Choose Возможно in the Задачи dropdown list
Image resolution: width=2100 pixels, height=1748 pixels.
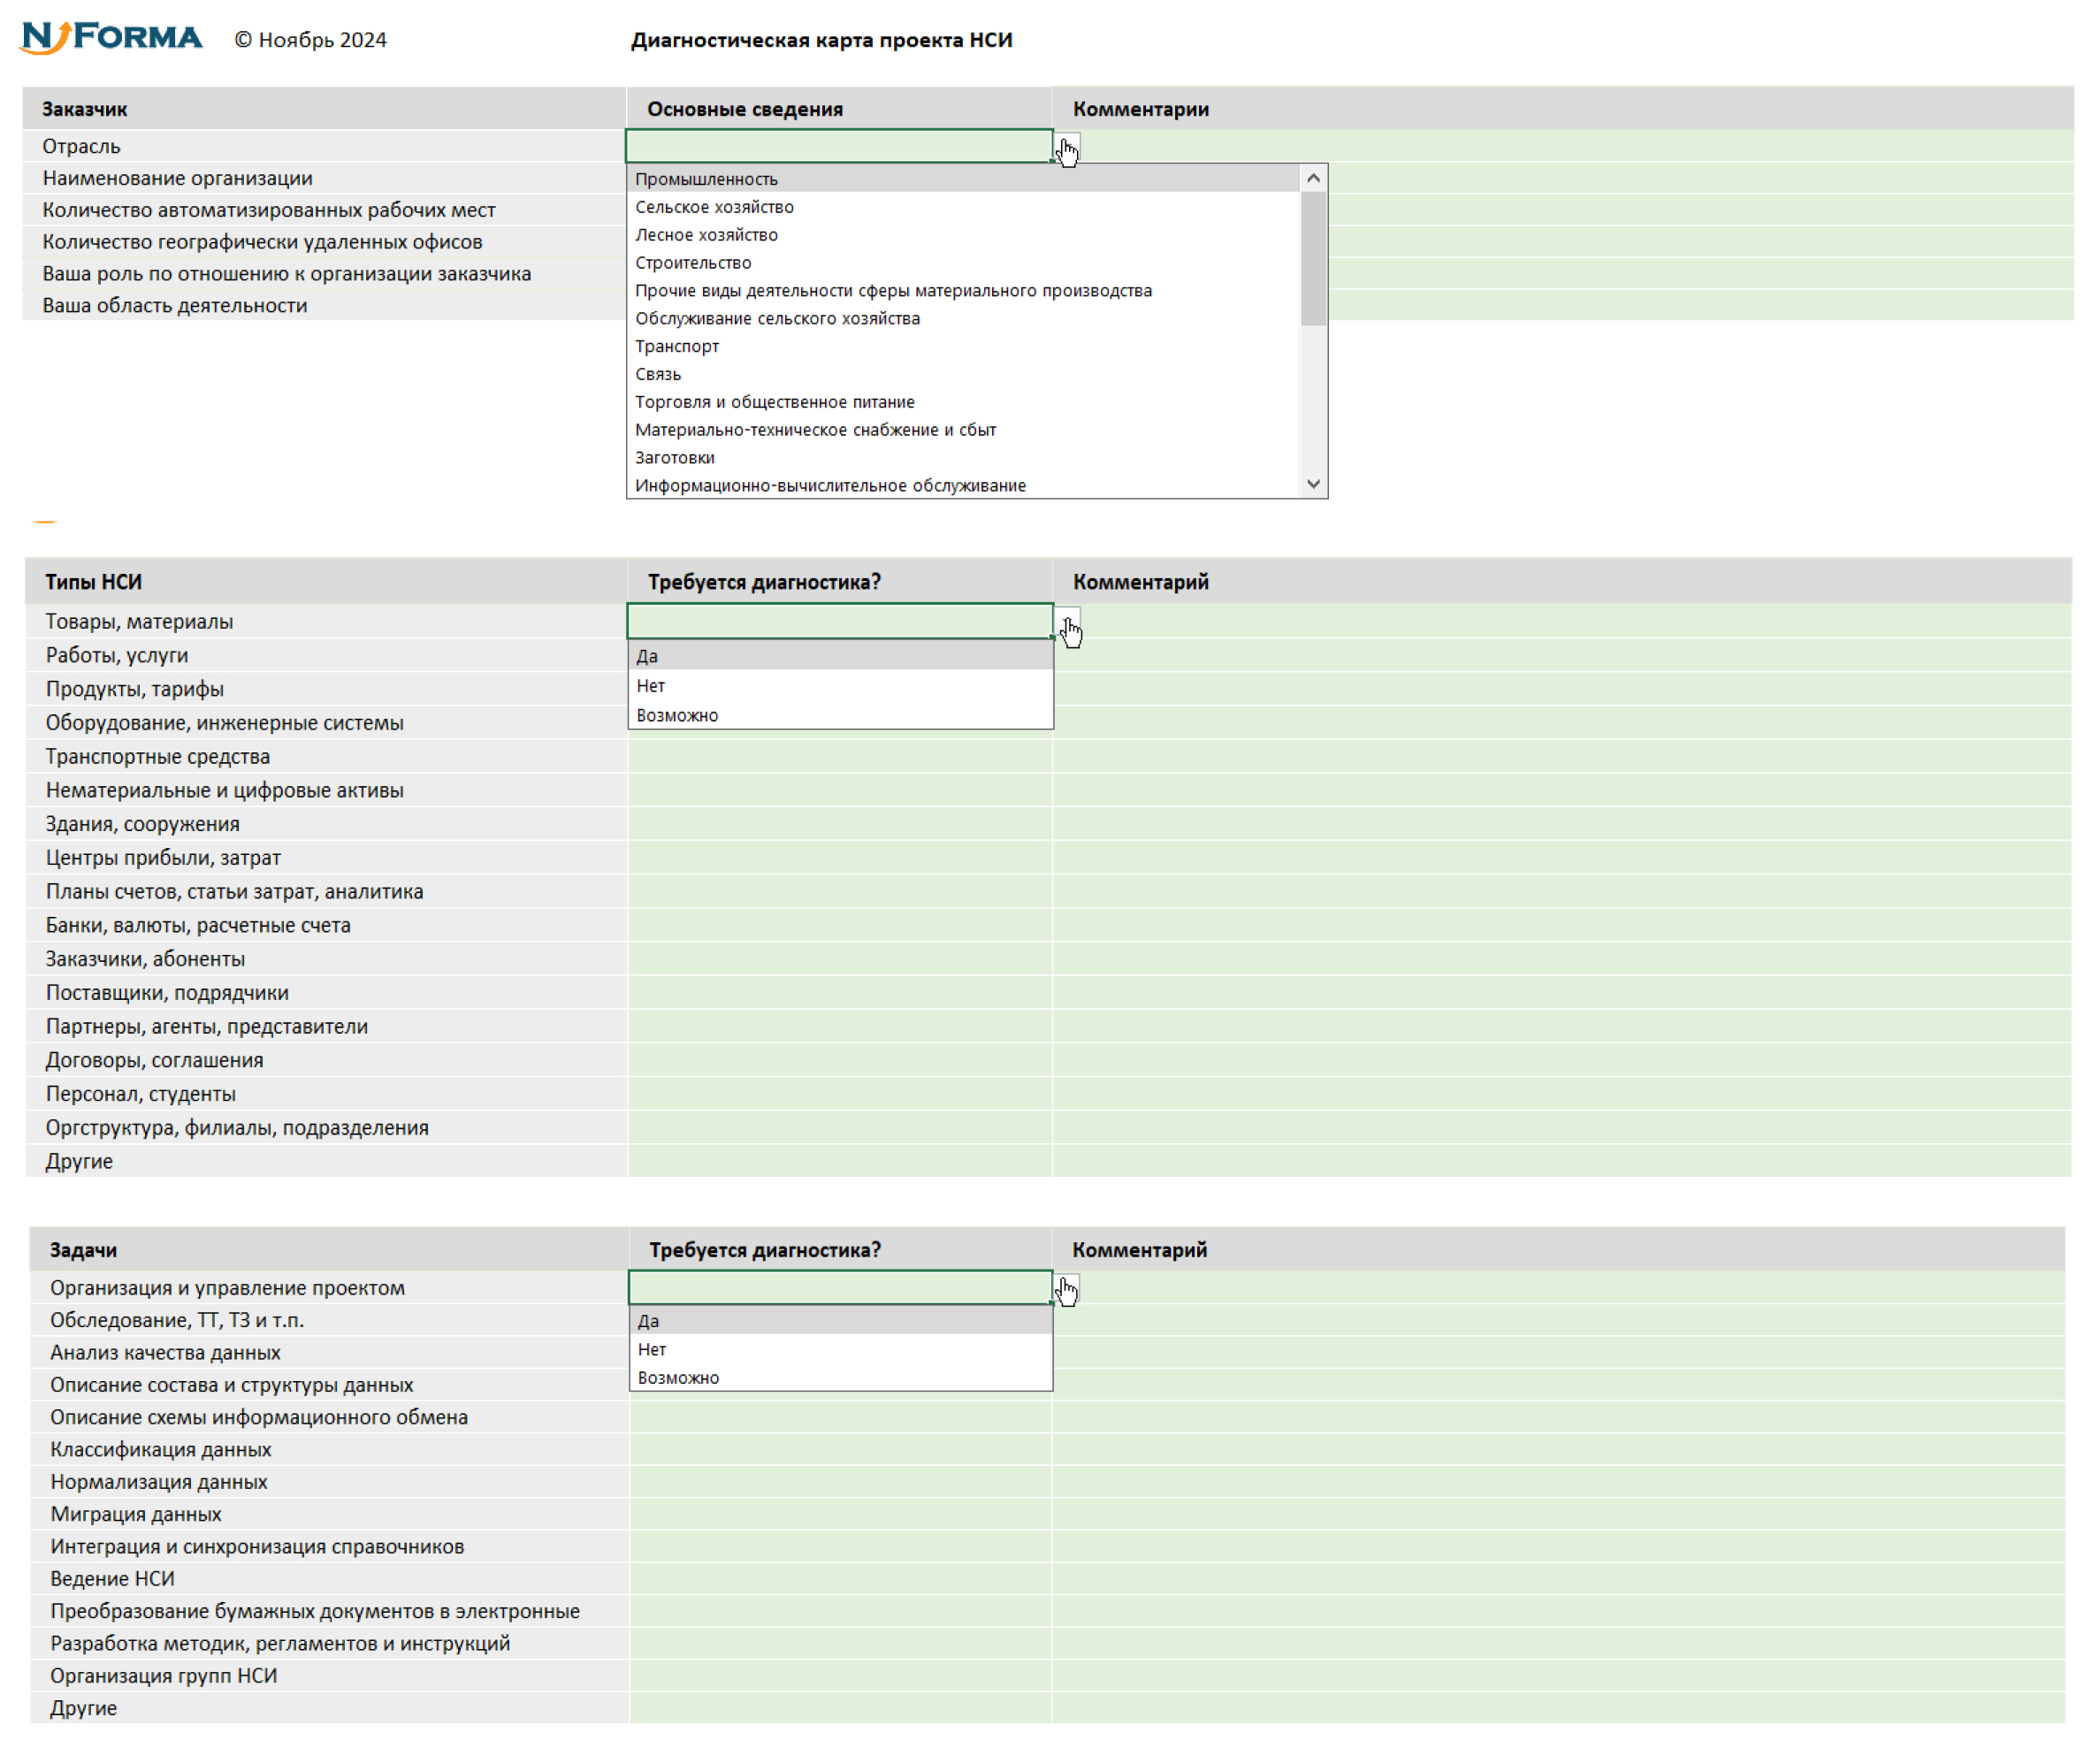coord(841,1379)
